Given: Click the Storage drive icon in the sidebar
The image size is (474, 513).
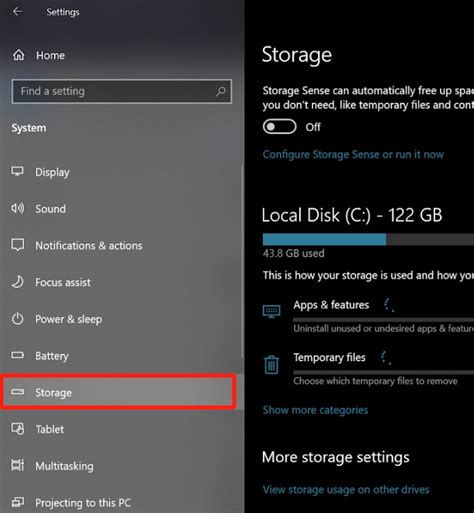Looking at the screenshot, I should tap(18, 392).
